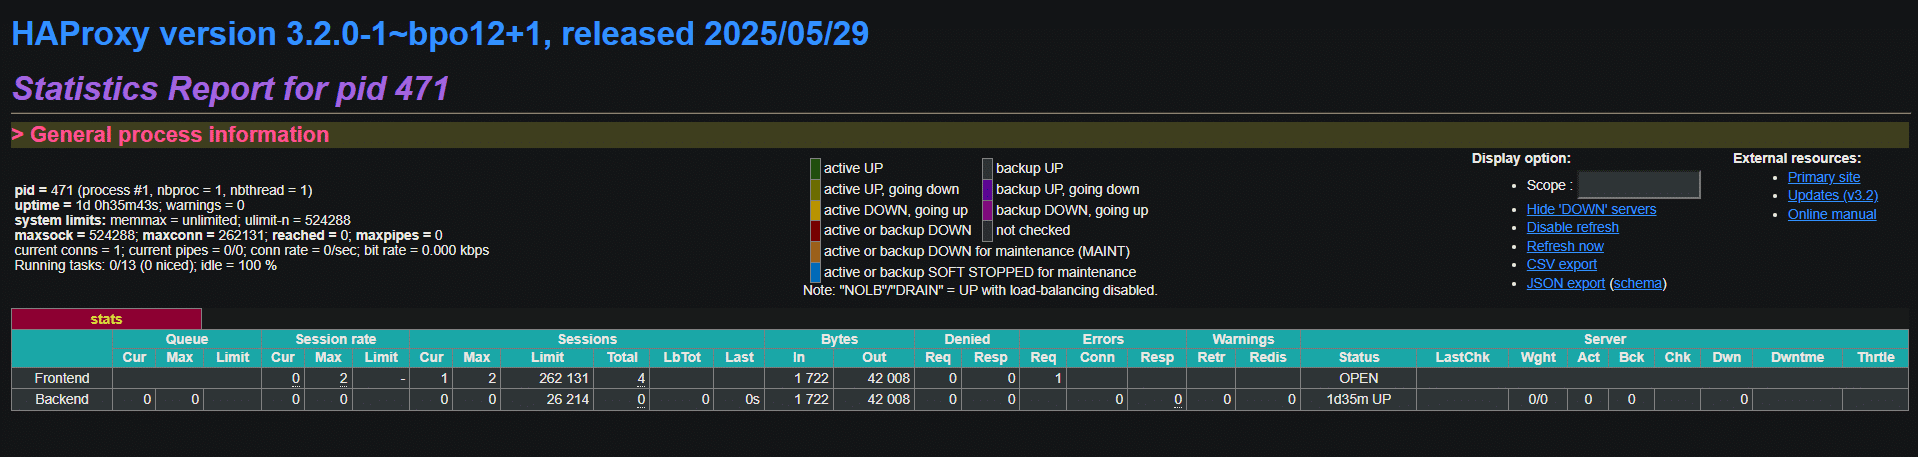Click the Server column group header

click(1604, 339)
